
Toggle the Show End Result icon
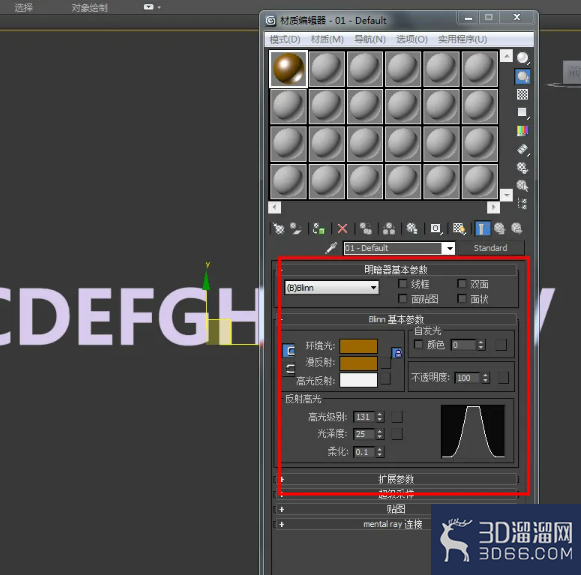coord(482,229)
